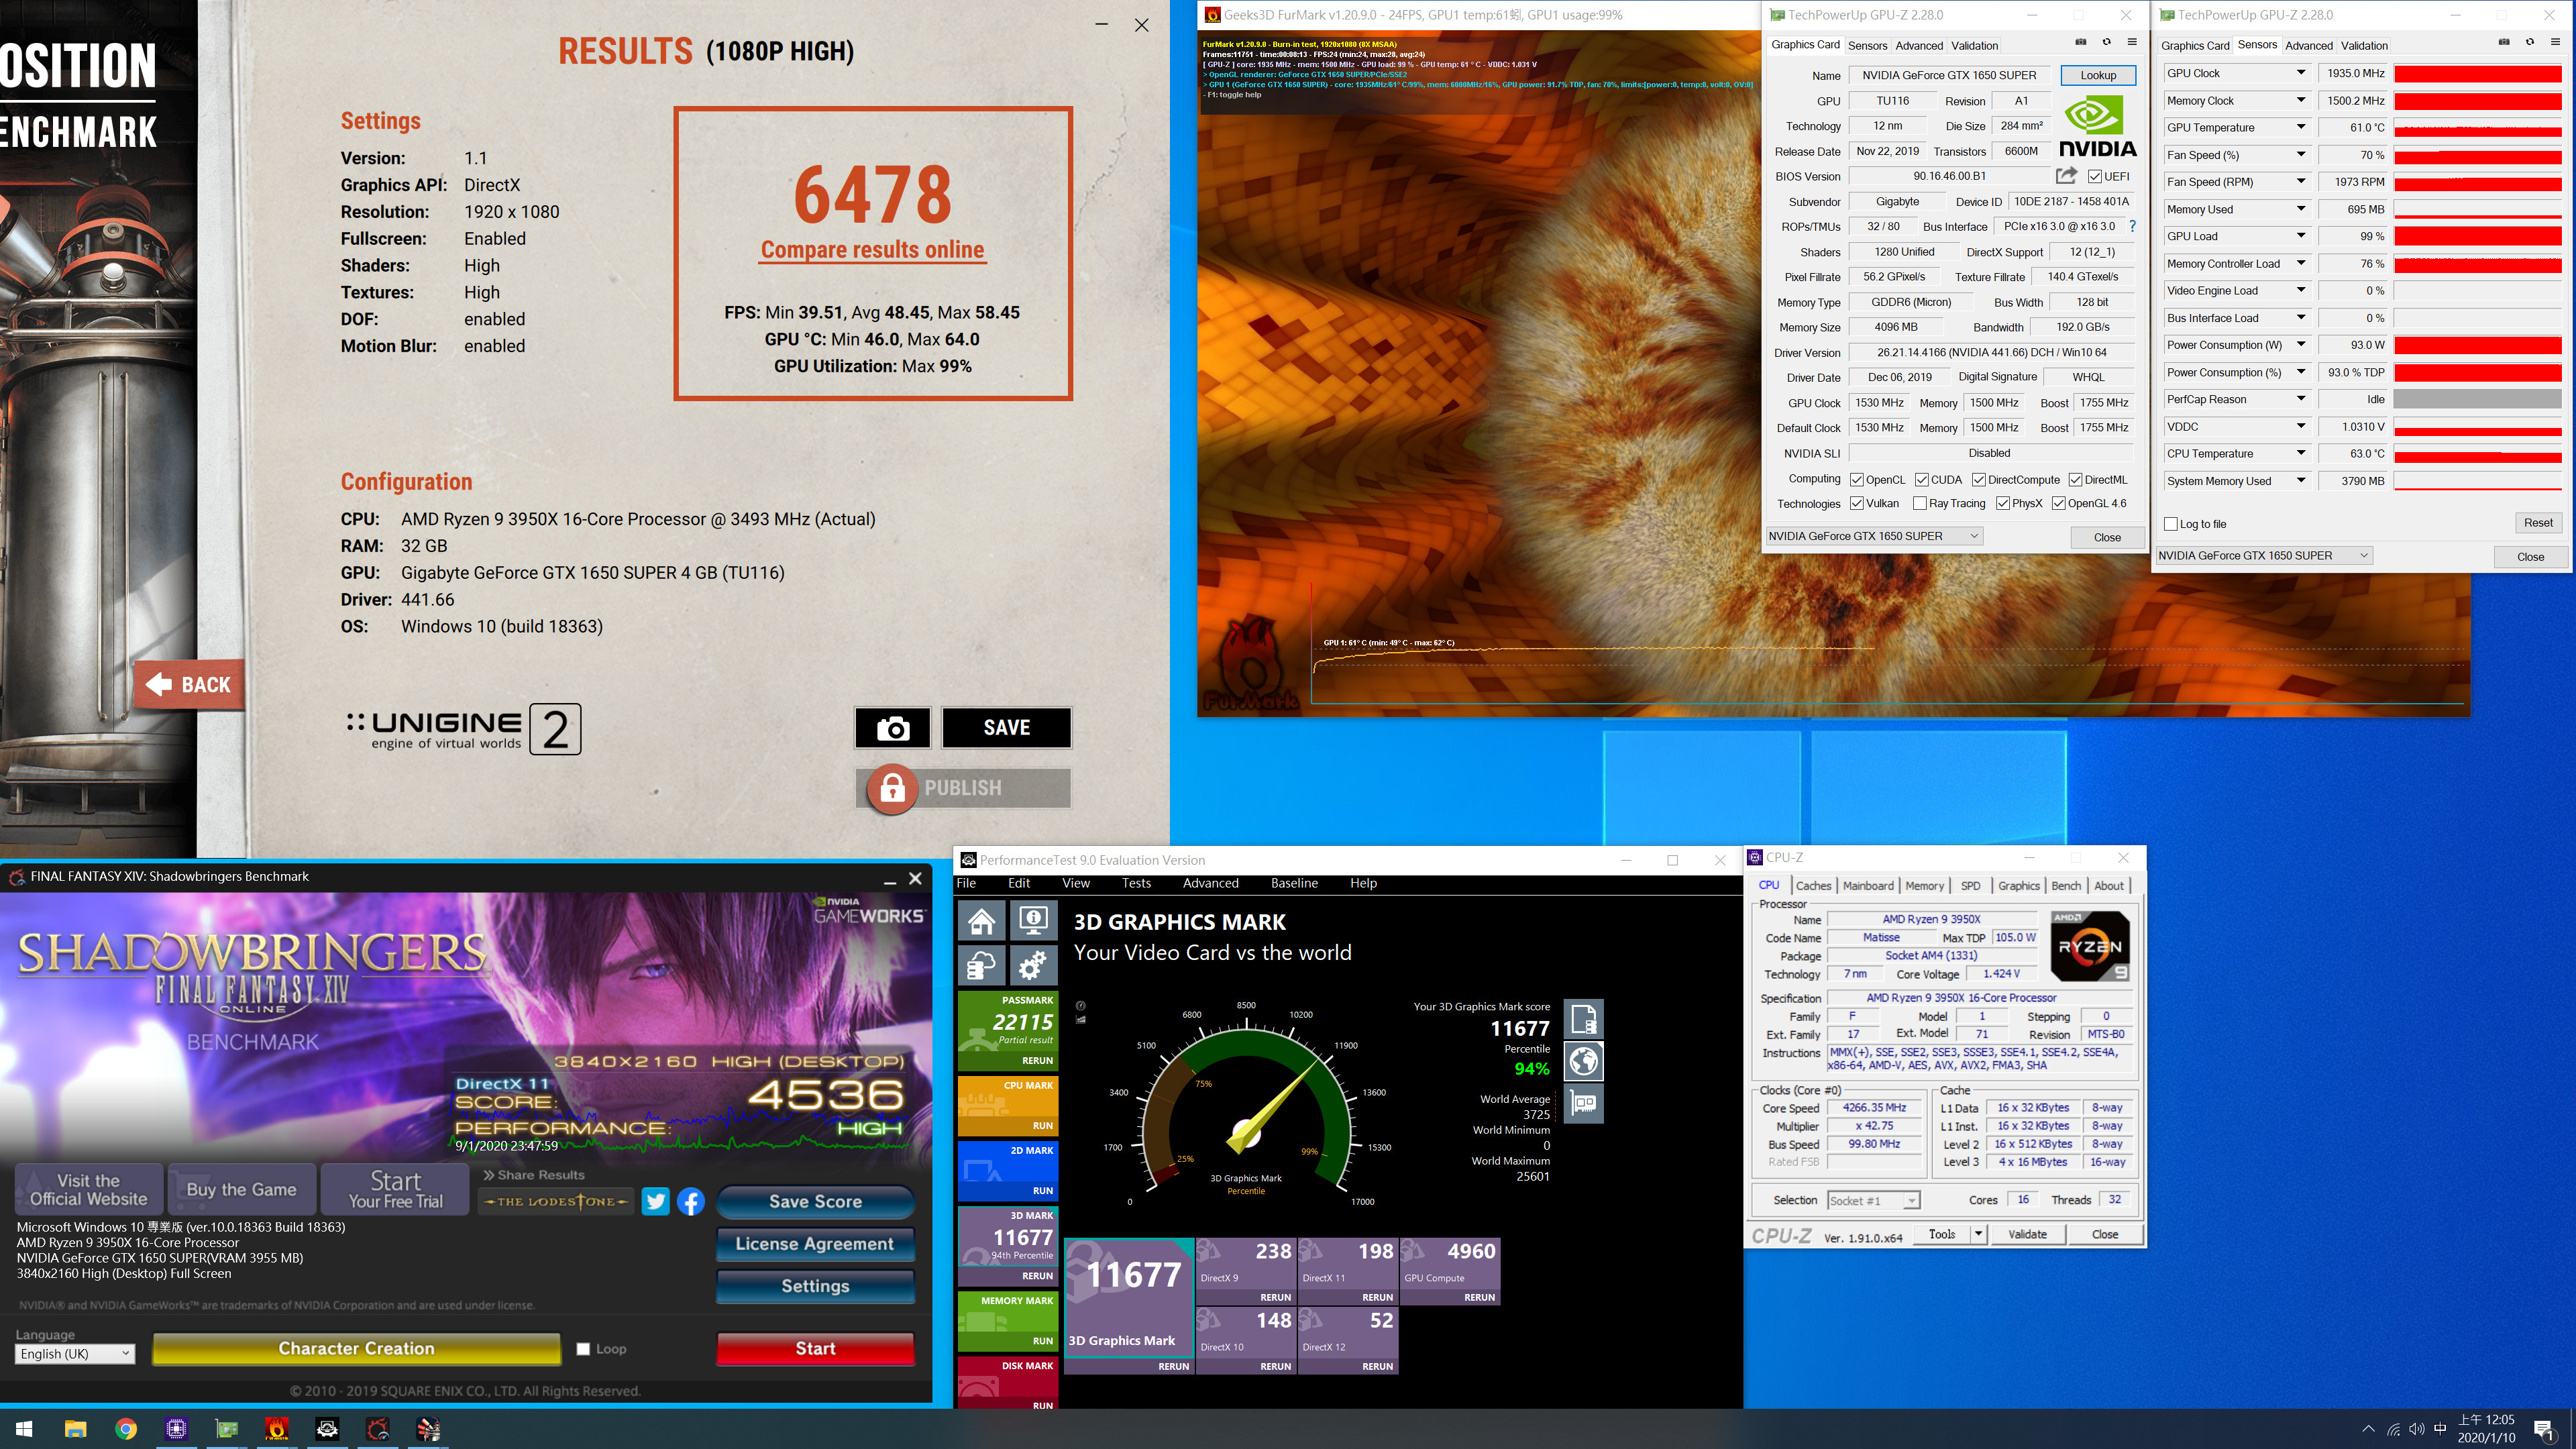Click the globe world comparison icon
Screen dimensions: 2576x1449
pos(1583,1061)
